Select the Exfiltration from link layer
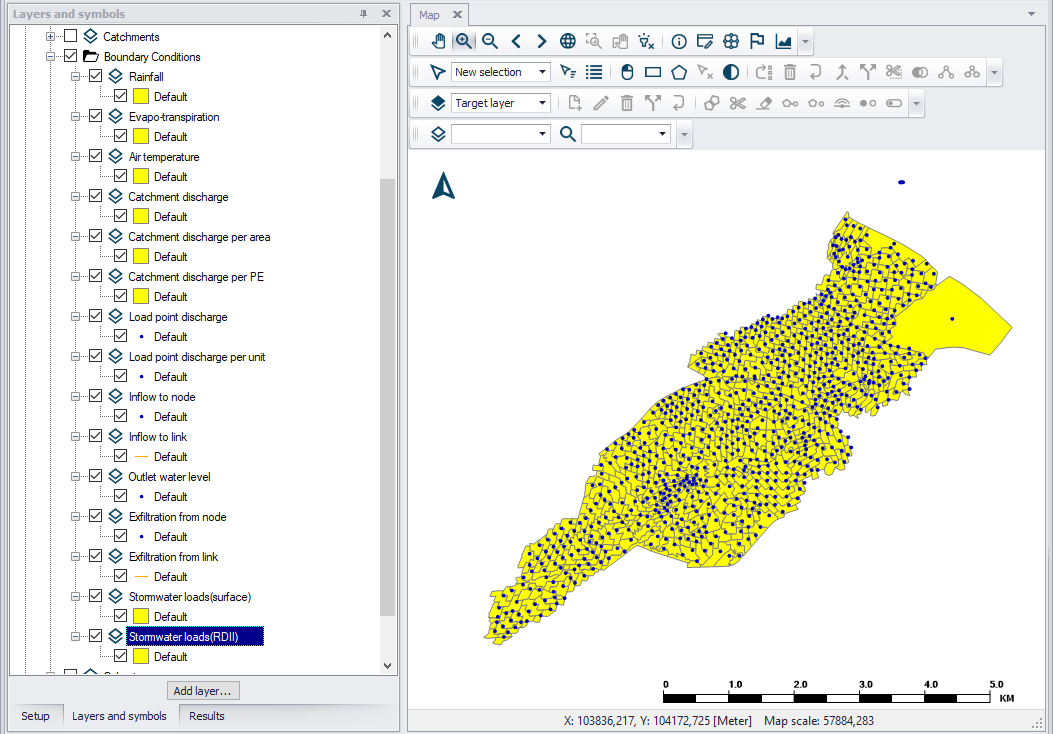 [173, 557]
